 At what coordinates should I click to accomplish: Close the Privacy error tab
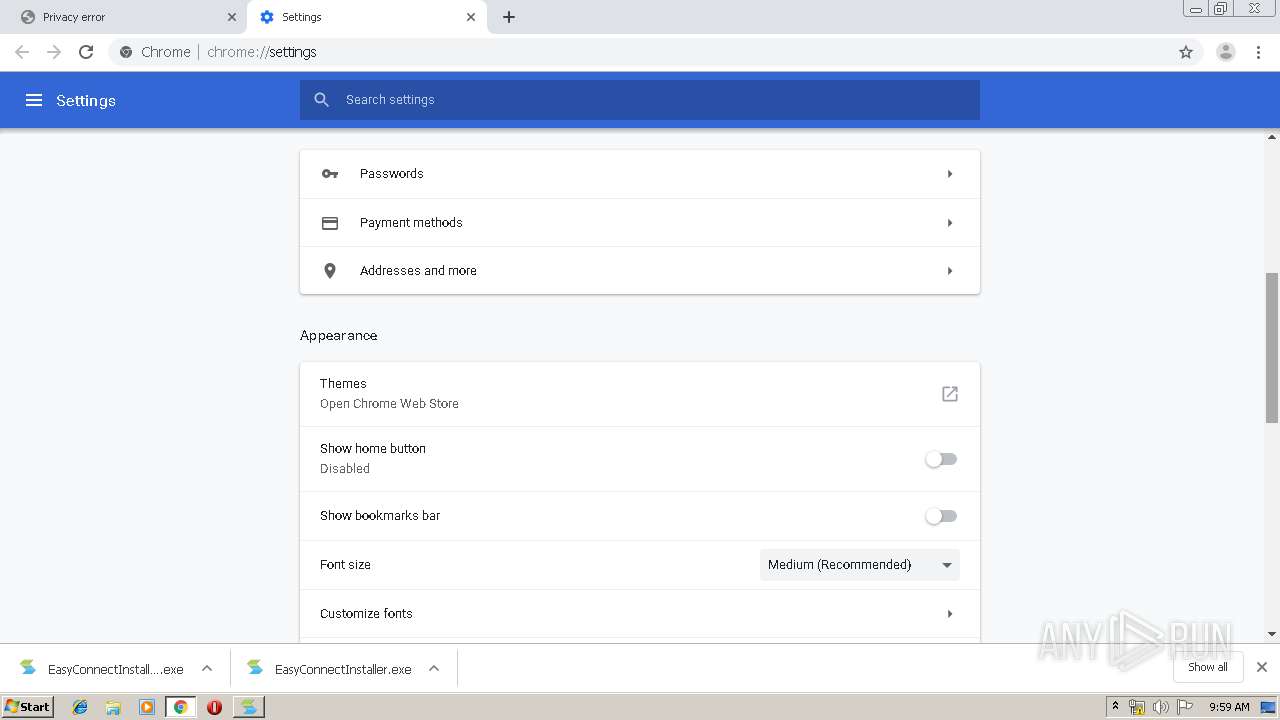pyautogui.click(x=232, y=17)
